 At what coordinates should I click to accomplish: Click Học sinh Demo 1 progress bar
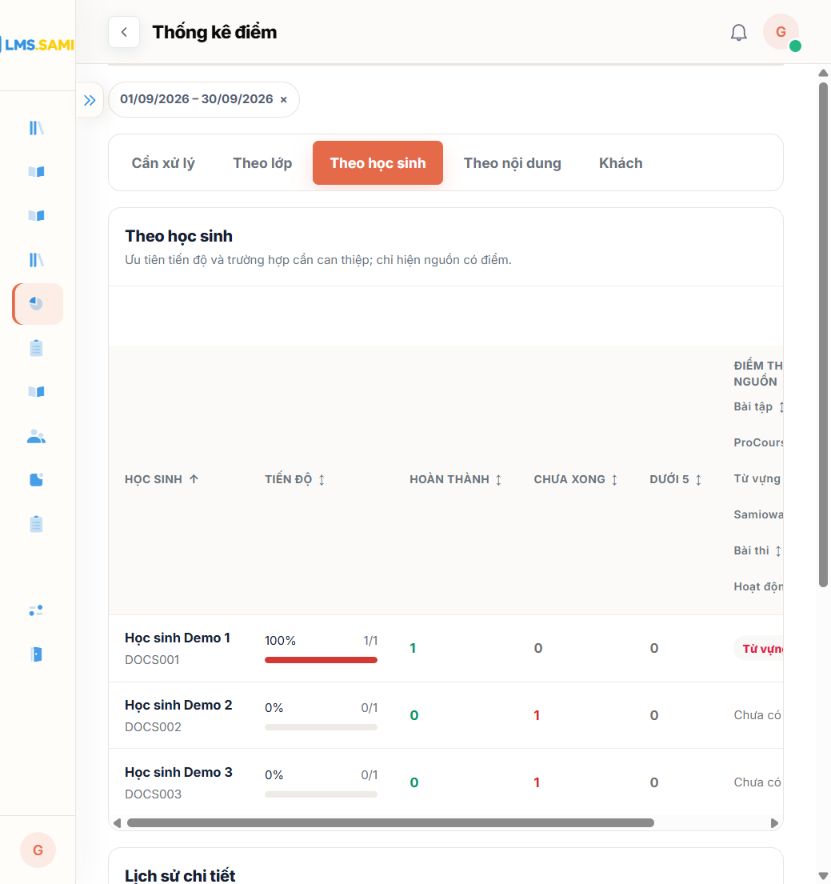(x=321, y=660)
